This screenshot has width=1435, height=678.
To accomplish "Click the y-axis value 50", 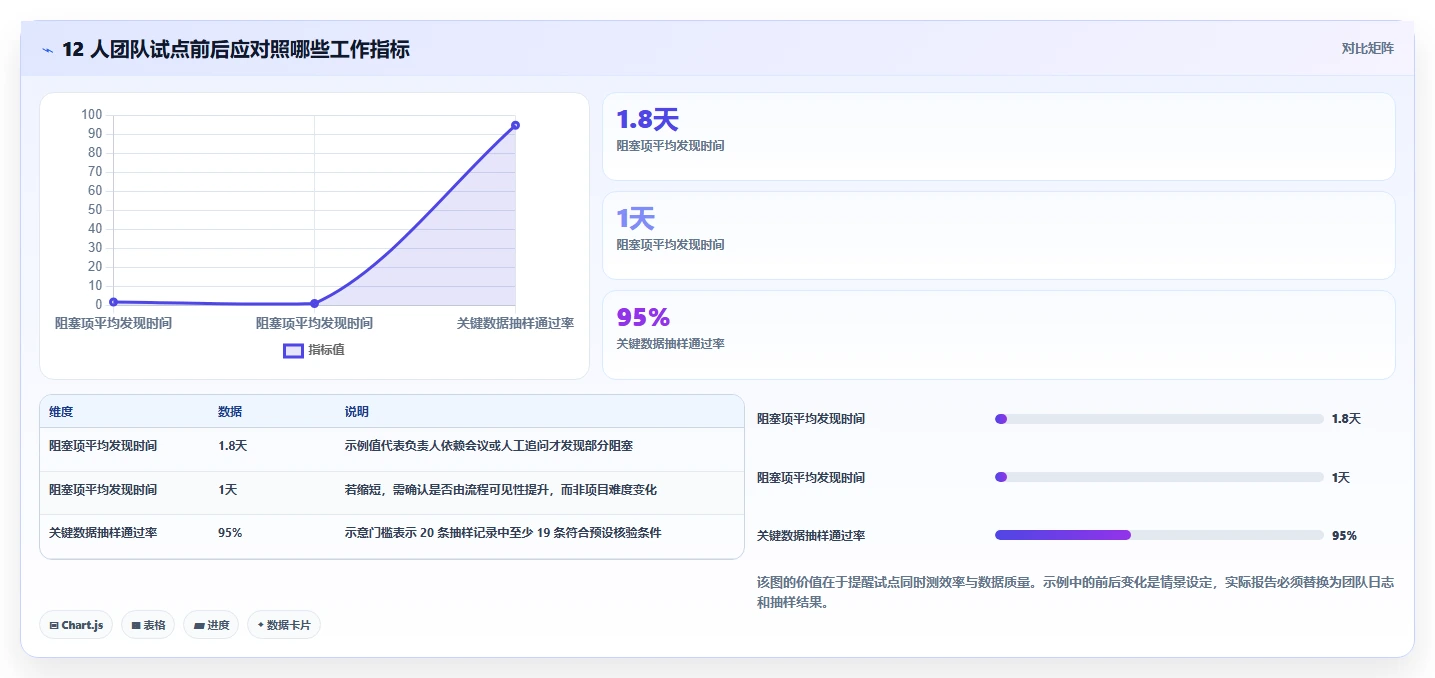I will pyautogui.click(x=95, y=210).
